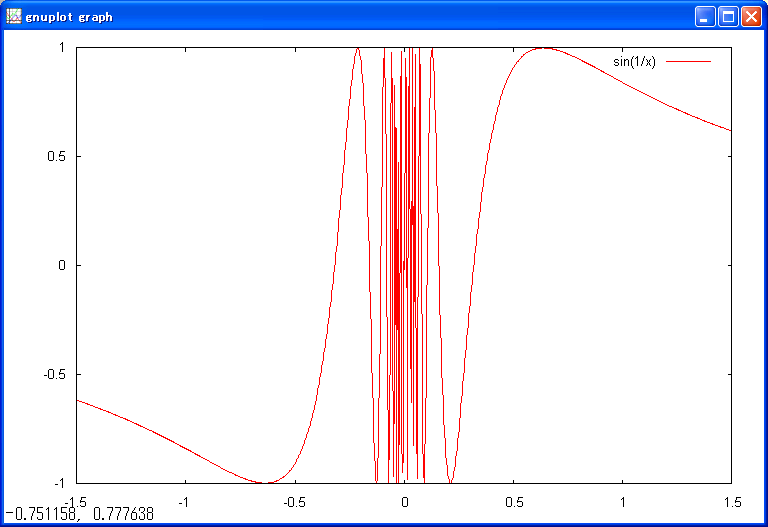The height and width of the screenshot is (527, 768).
Task: Click the y-axis label 0.5
Action: [56, 157]
